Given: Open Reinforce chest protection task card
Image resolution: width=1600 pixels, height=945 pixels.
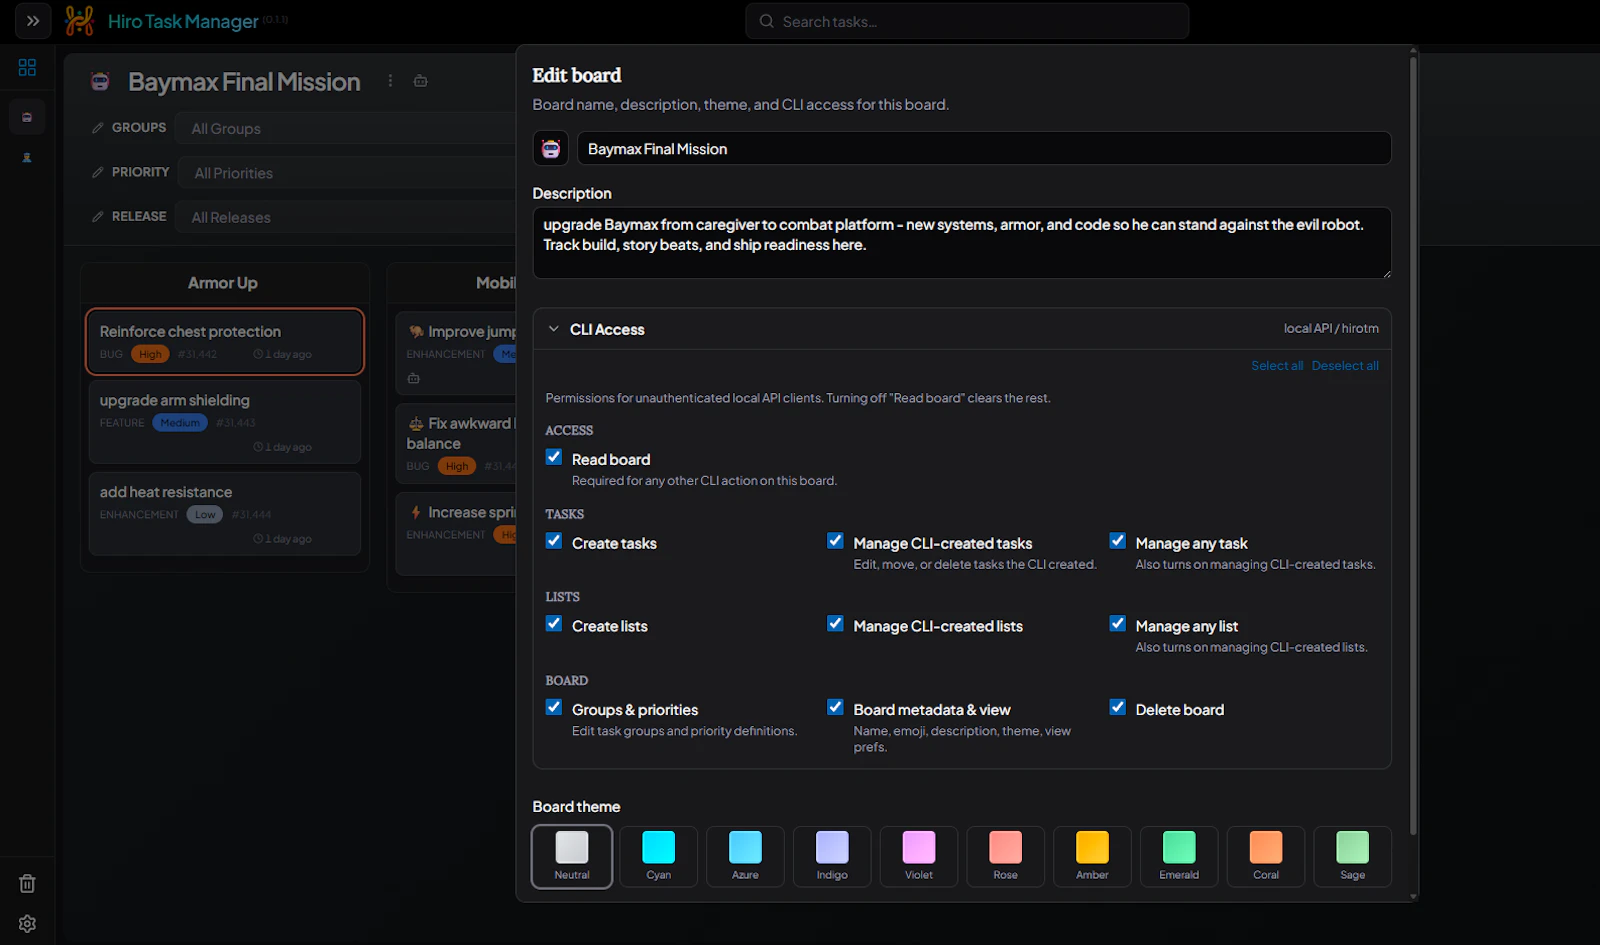Looking at the screenshot, I should coord(225,342).
